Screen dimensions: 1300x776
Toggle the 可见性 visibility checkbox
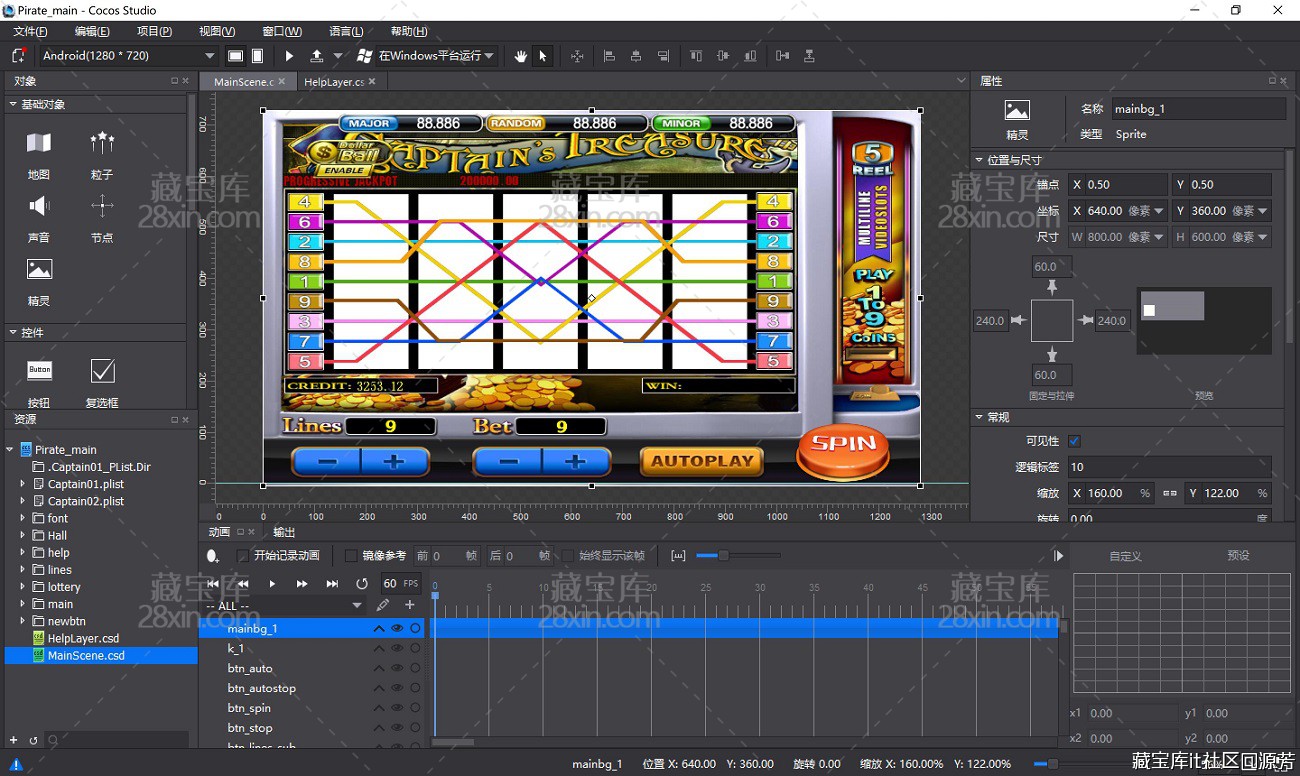coord(1074,441)
